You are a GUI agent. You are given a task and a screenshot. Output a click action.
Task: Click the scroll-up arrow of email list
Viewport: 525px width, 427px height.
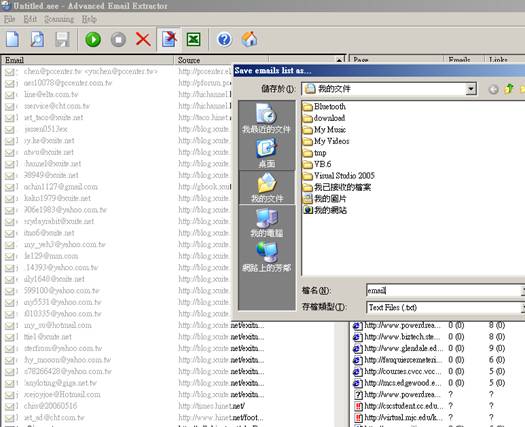339,60
